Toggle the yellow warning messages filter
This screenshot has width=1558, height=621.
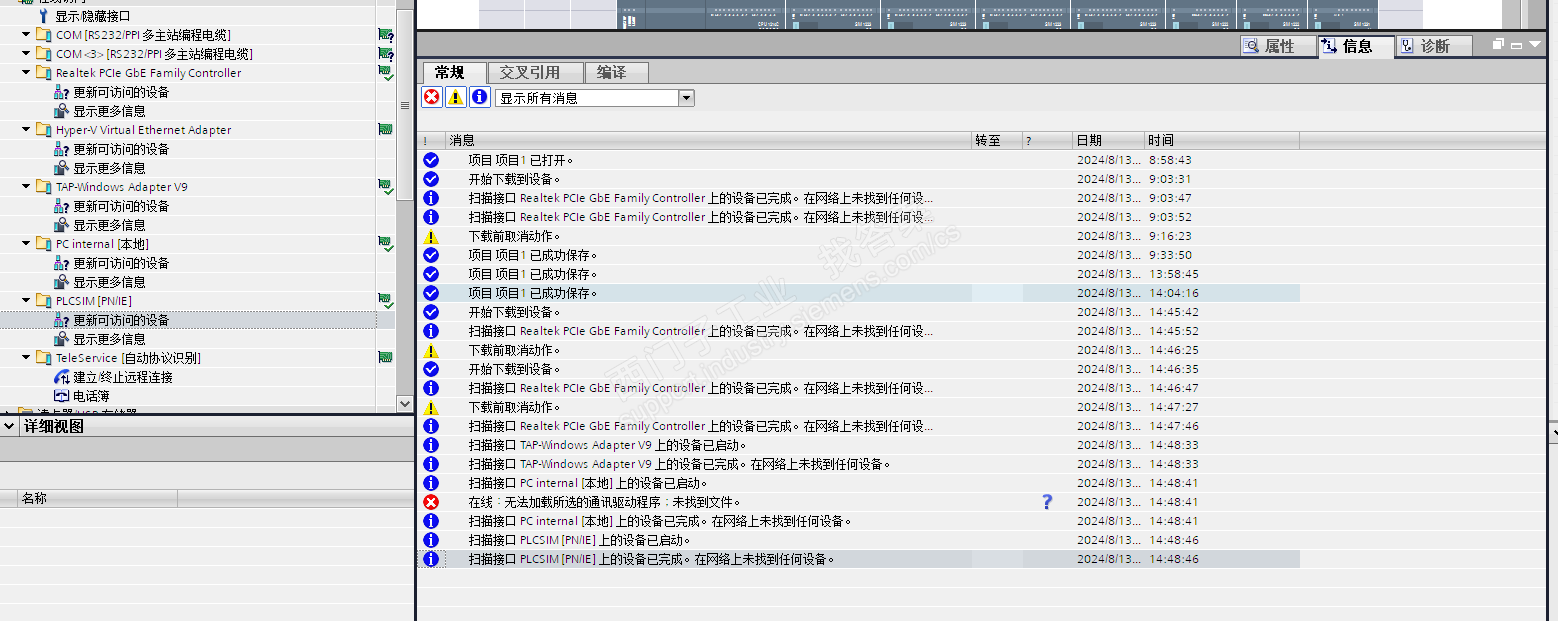tap(455, 97)
